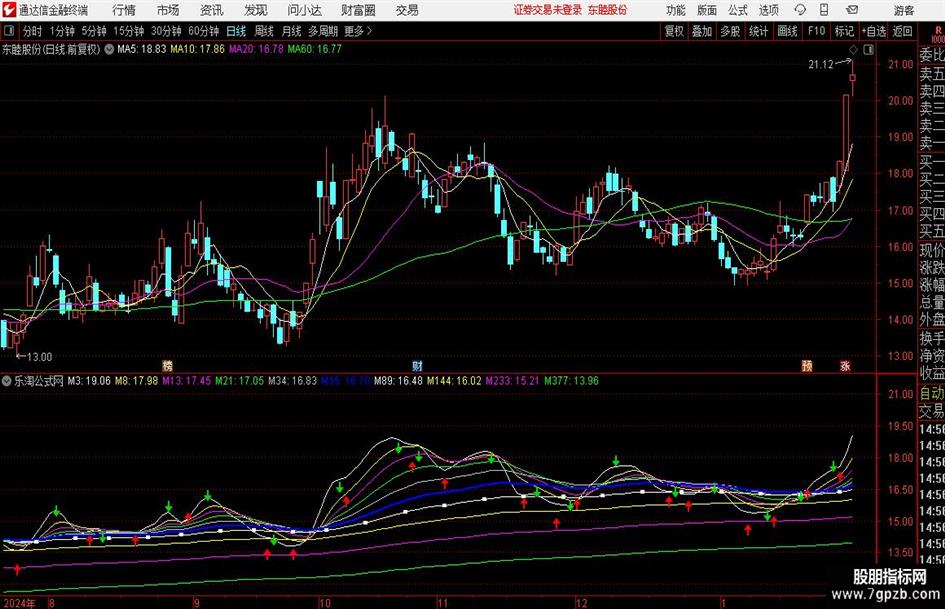Click the 标记 mark button
Viewport: 945px width, 609px height.
click(844, 31)
